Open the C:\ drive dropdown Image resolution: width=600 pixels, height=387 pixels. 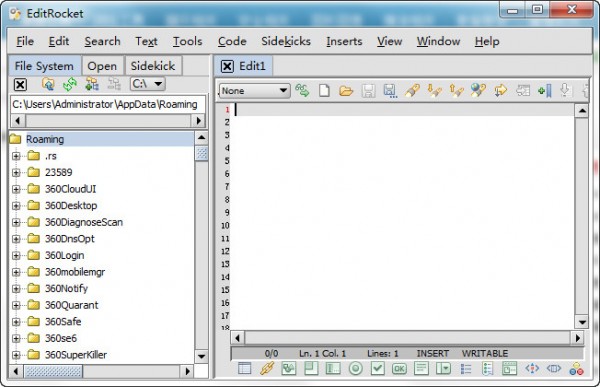click(148, 83)
